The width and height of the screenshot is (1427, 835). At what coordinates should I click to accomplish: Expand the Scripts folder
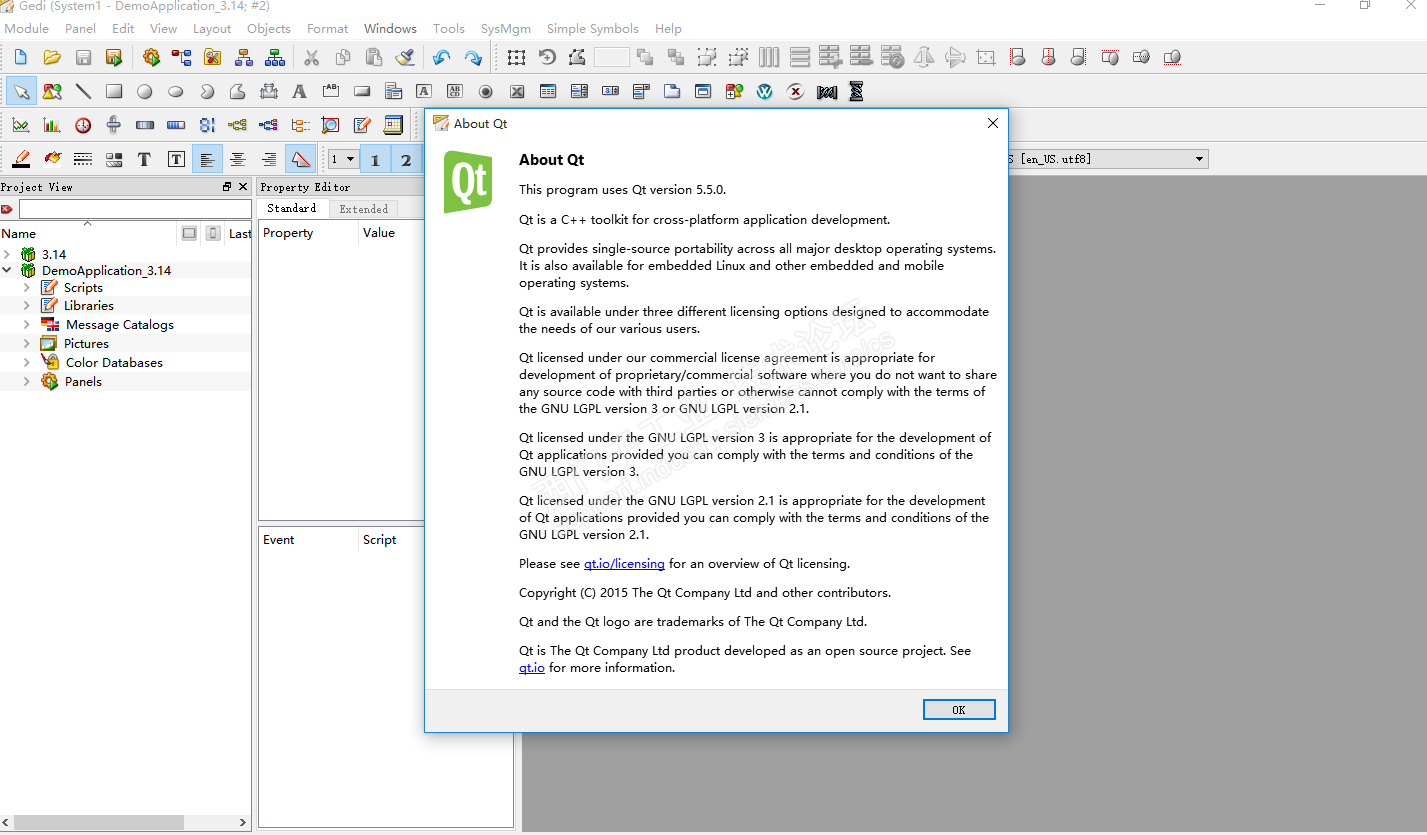(27, 287)
